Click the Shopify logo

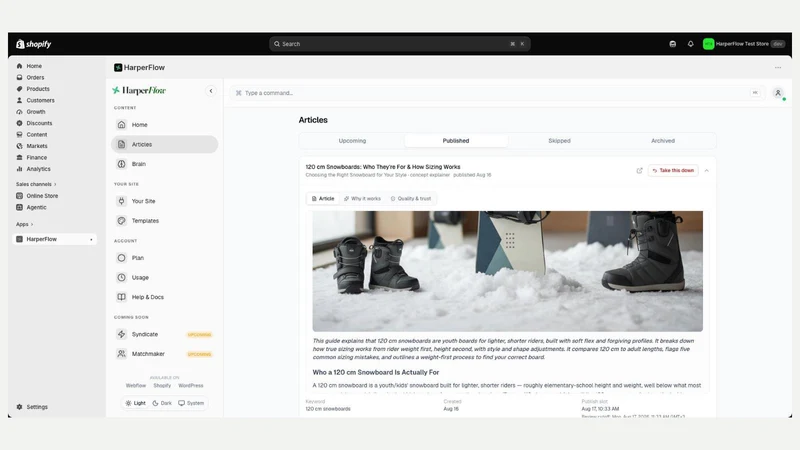point(34,44)
